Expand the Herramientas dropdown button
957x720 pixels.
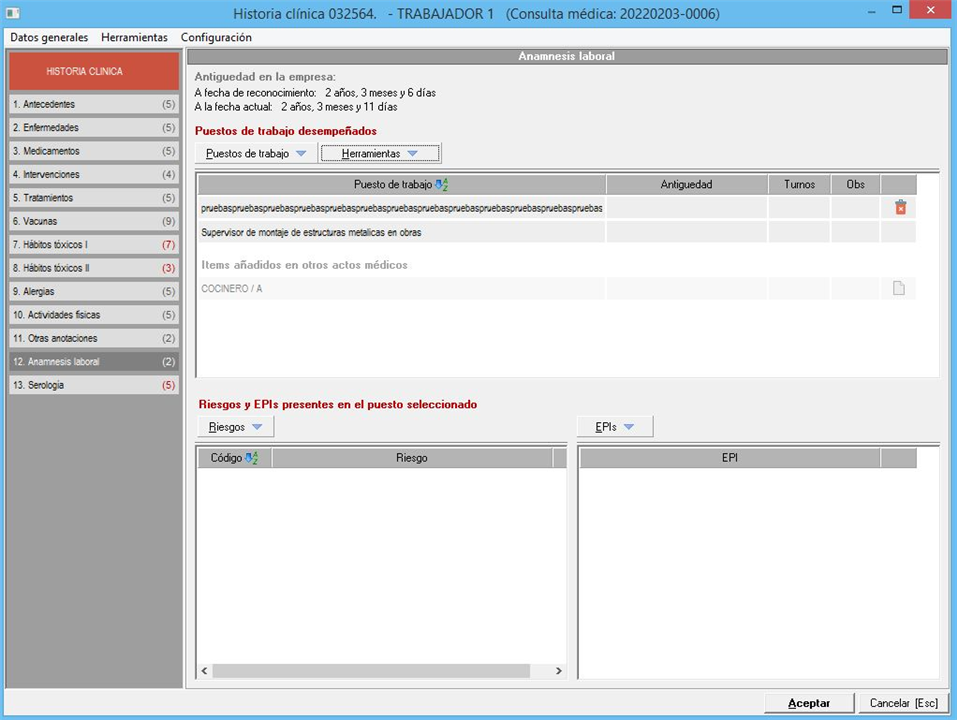point(379,153)
